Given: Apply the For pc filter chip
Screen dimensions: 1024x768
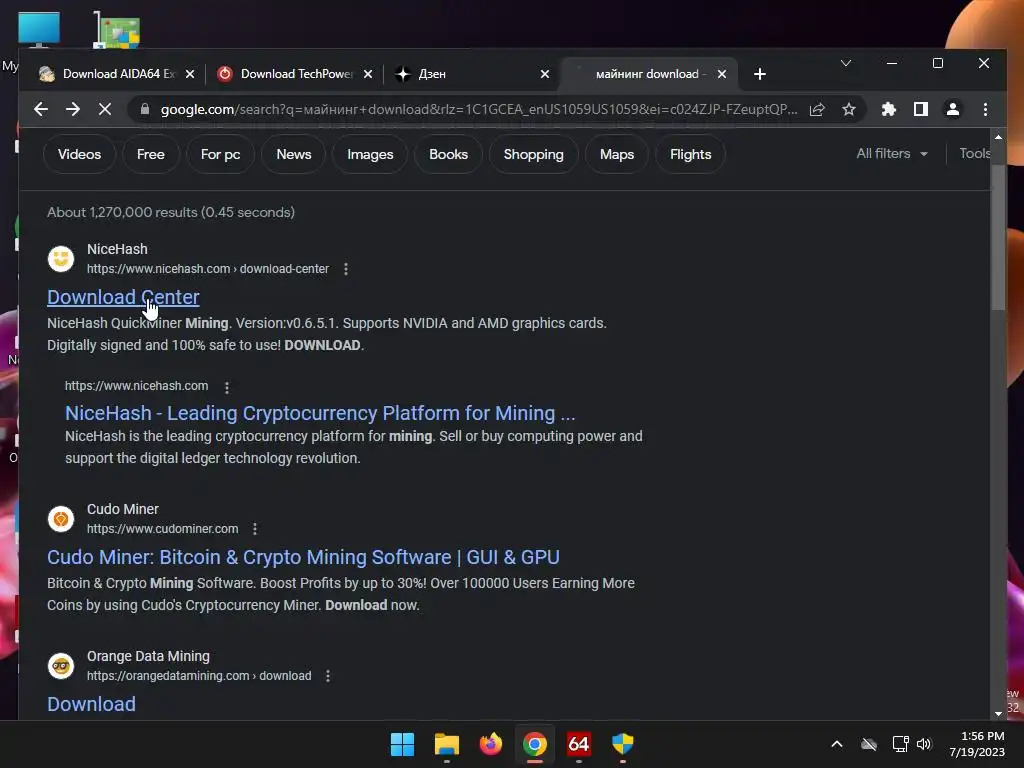Looking at the screenshot, I should coord(220,154).
